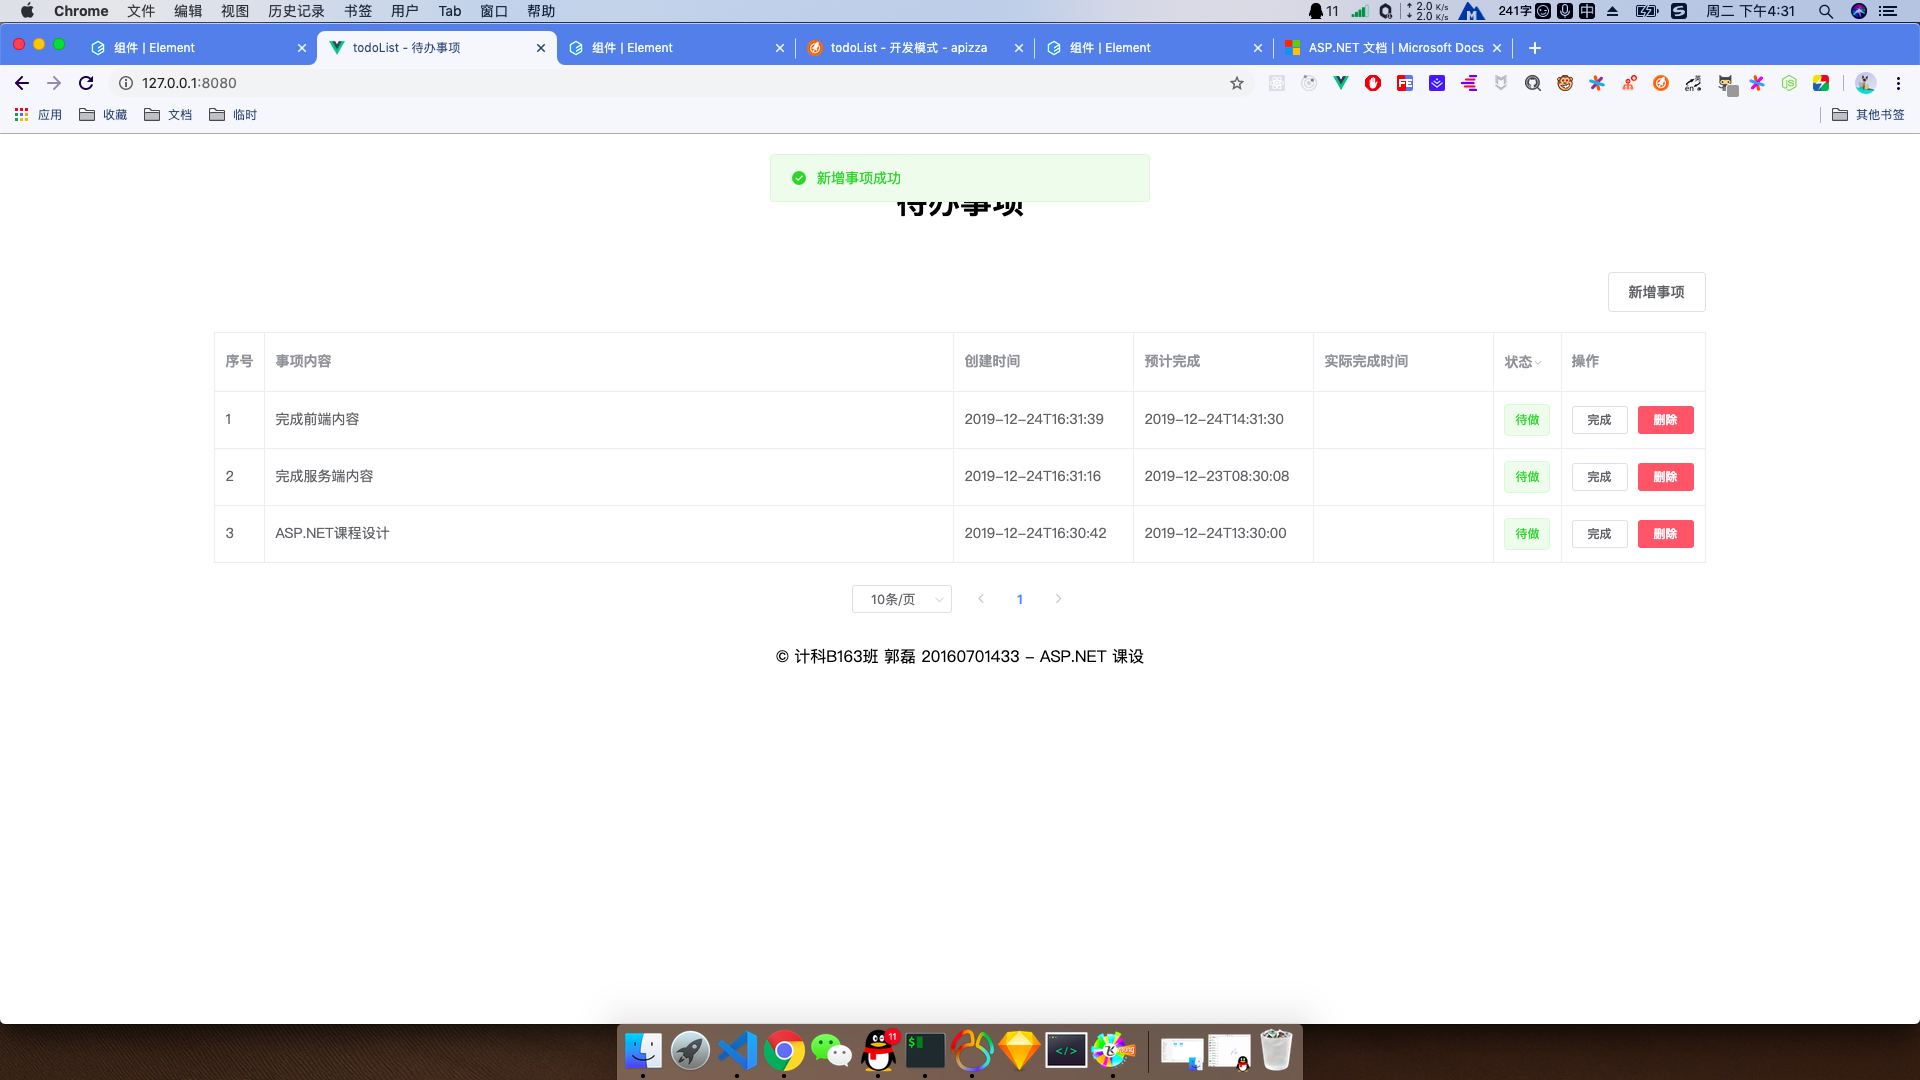Switch the input method via 中 indicator
Screen dimensions: 1920x1080
(1588, 11)
